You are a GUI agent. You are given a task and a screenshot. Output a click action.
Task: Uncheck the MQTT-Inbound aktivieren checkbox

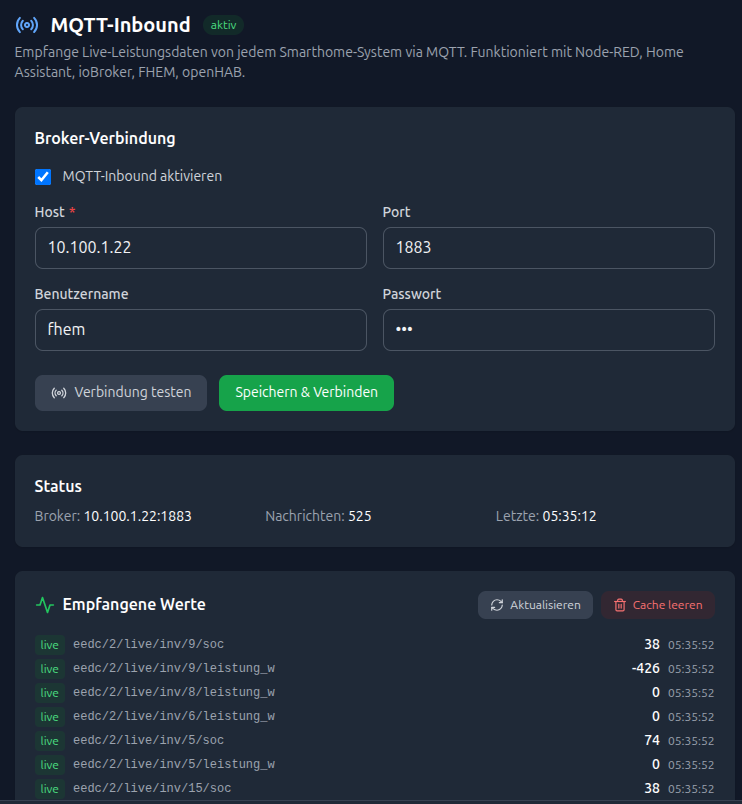pos(43,177)
